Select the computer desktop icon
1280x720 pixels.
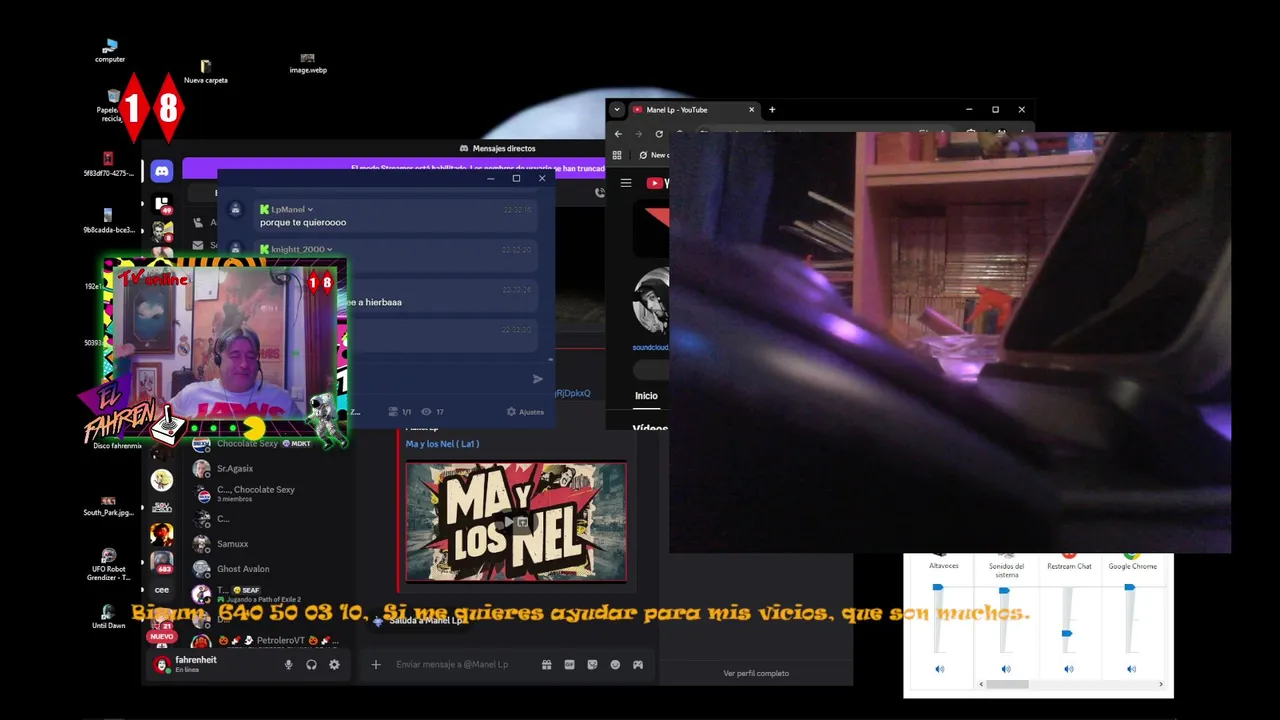coord(110,51)
